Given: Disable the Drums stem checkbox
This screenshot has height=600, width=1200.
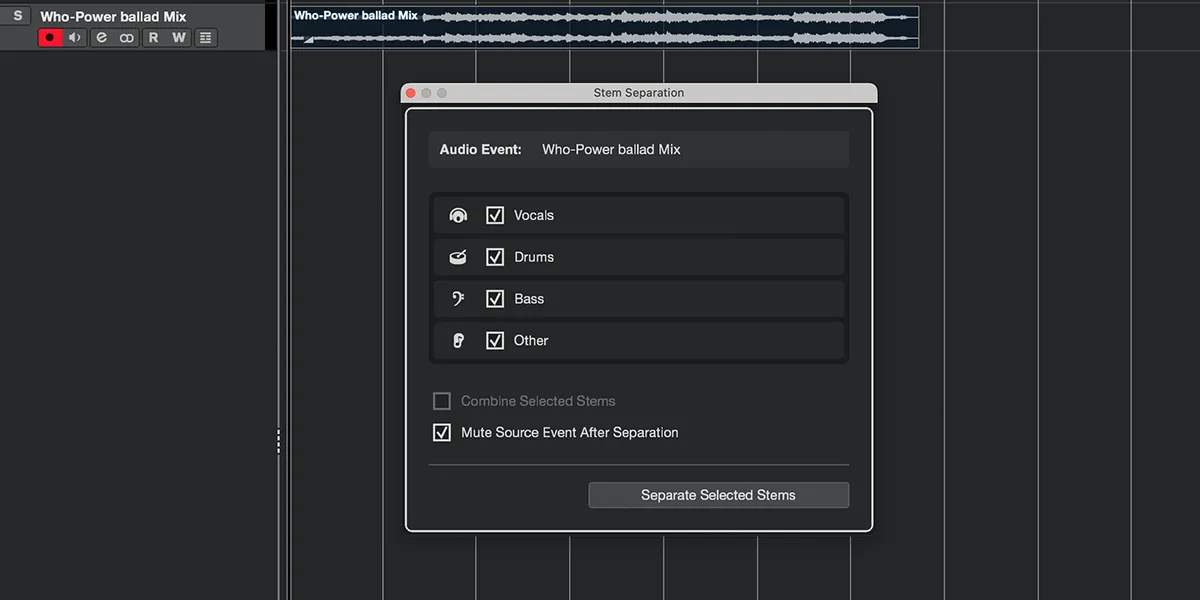Looking at the screenshot, I should tap(494, 257).
